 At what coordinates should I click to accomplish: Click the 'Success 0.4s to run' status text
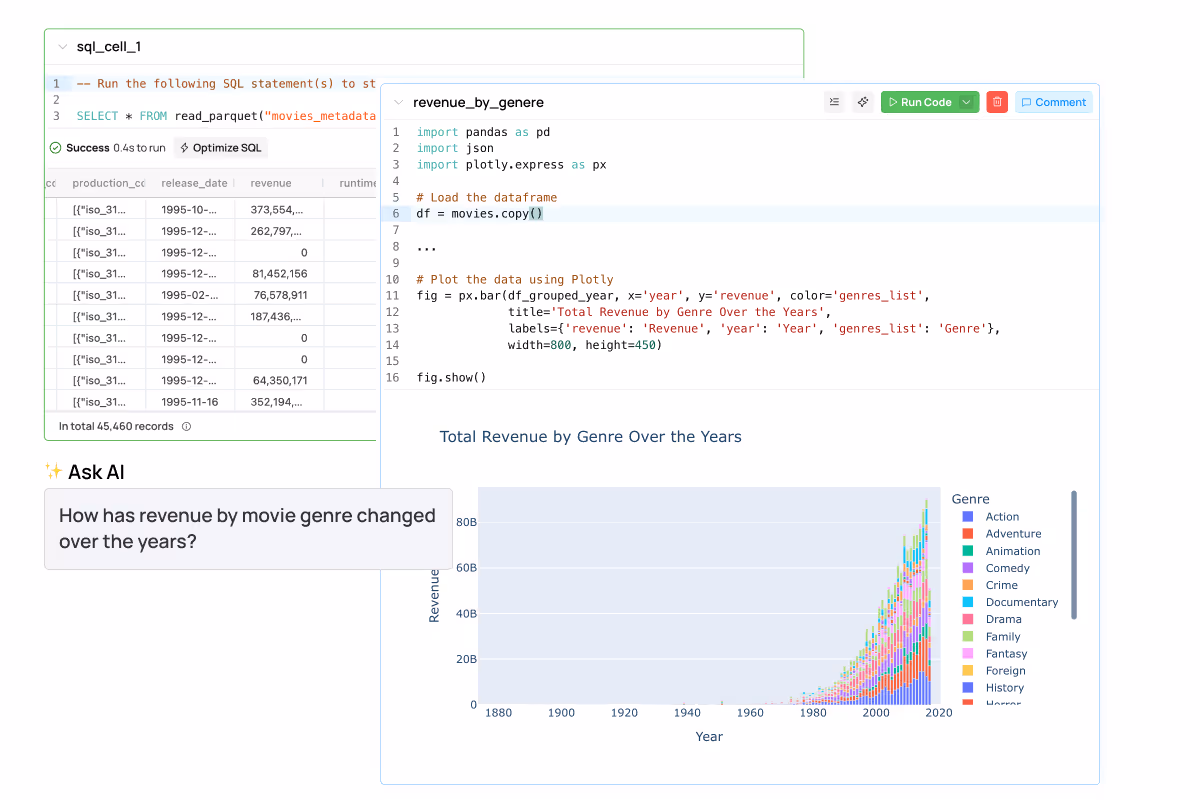pyautogui.click(x=116, y=148)
